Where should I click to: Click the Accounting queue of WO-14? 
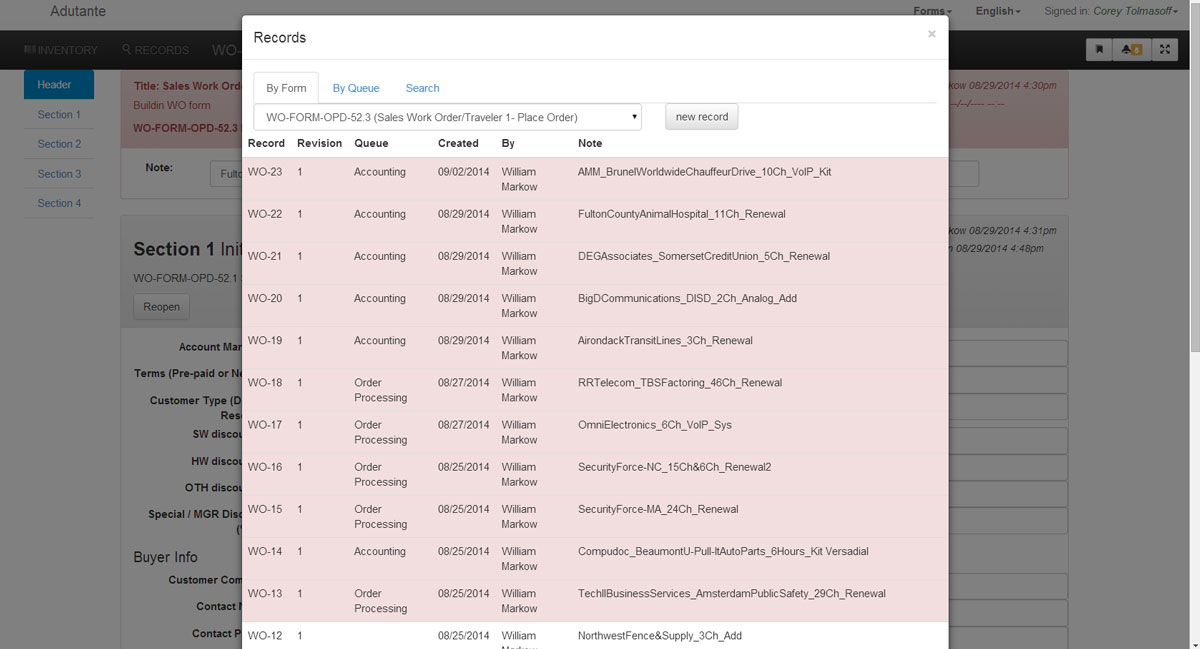pos(380,551)
